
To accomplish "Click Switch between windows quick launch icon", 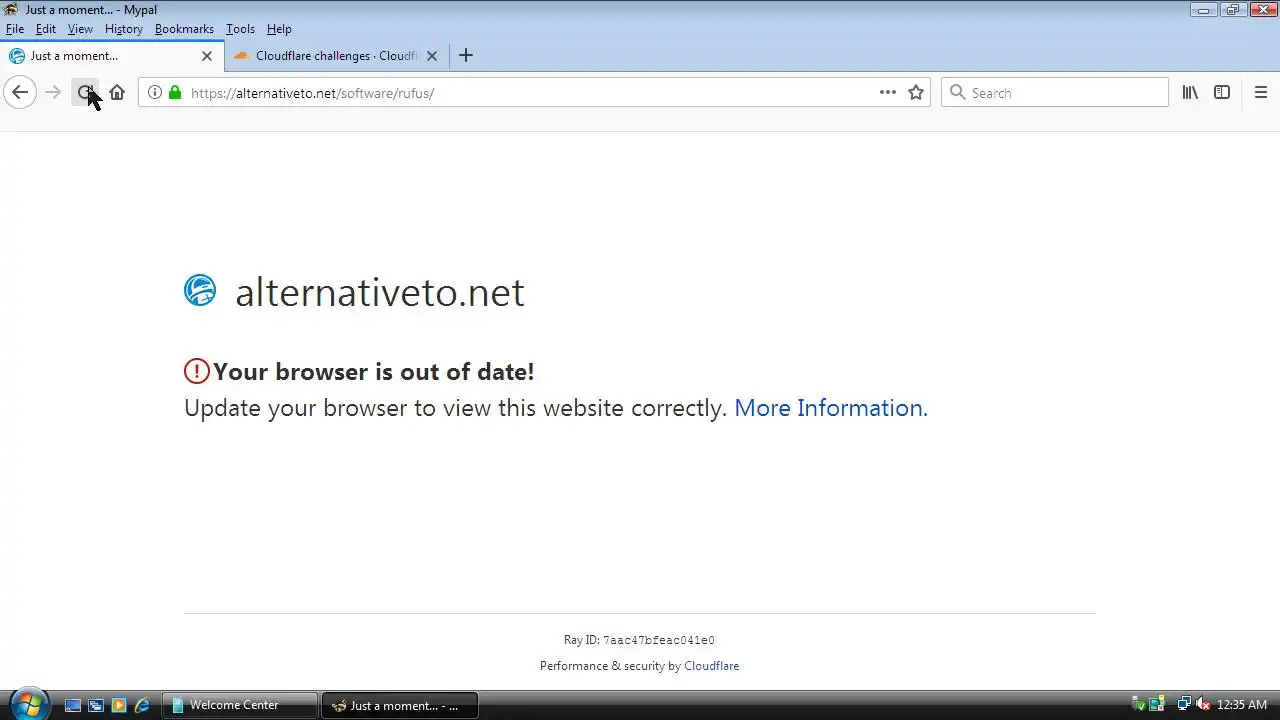I will (96, 705).
